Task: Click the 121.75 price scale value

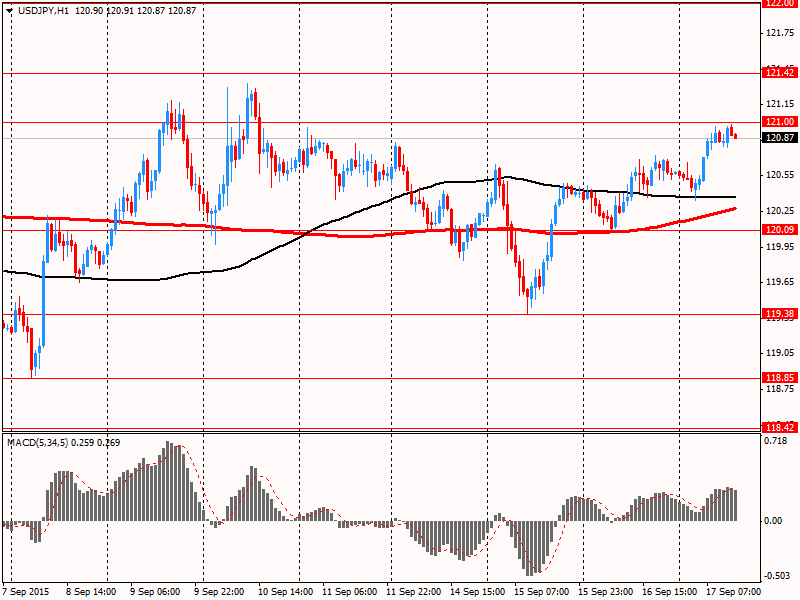Action: click(x=780, y=33)
